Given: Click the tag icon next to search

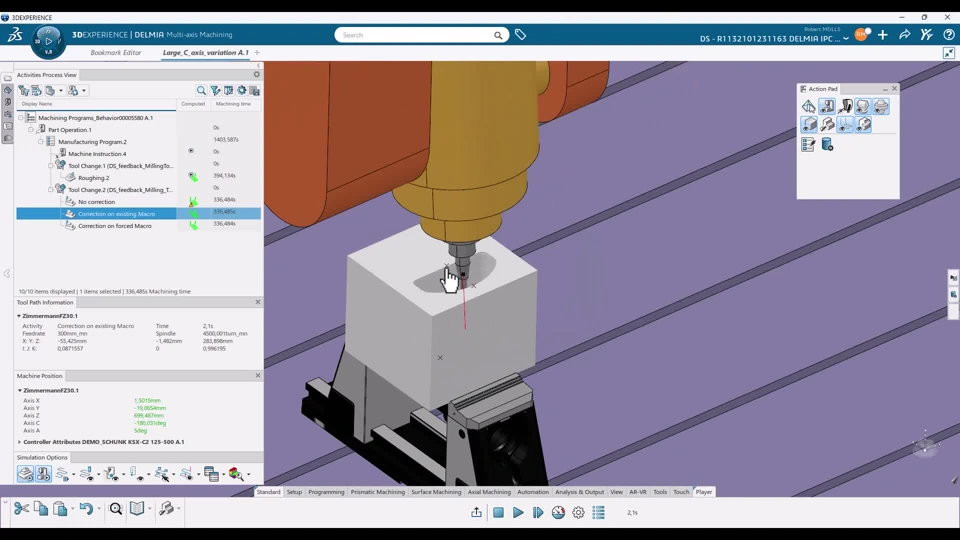Looking at the screenshot, I should click(x=520, y=35).
